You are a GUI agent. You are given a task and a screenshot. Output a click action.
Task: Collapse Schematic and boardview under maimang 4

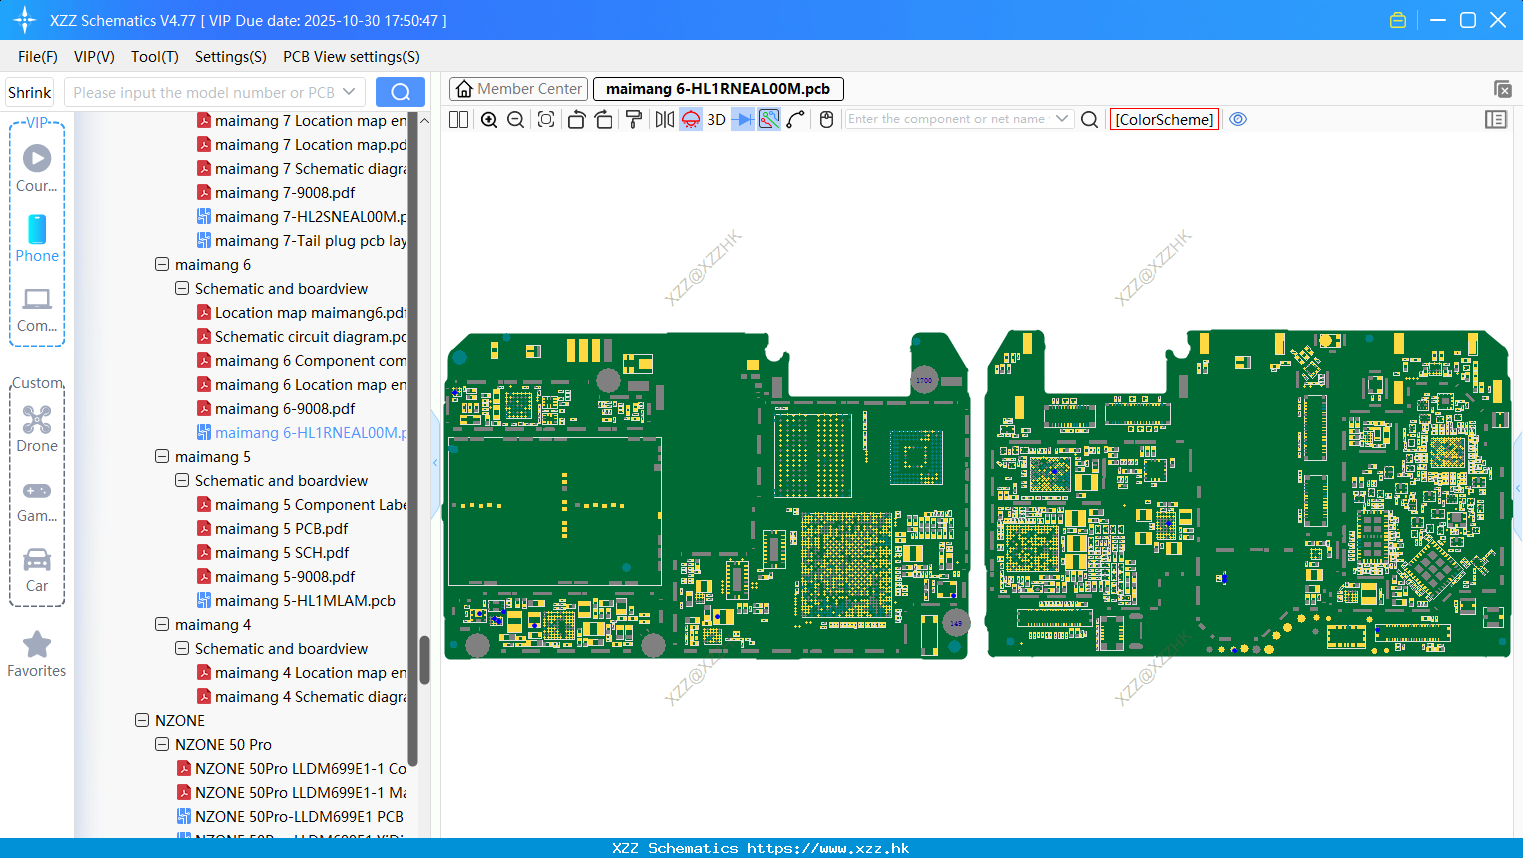182,648
